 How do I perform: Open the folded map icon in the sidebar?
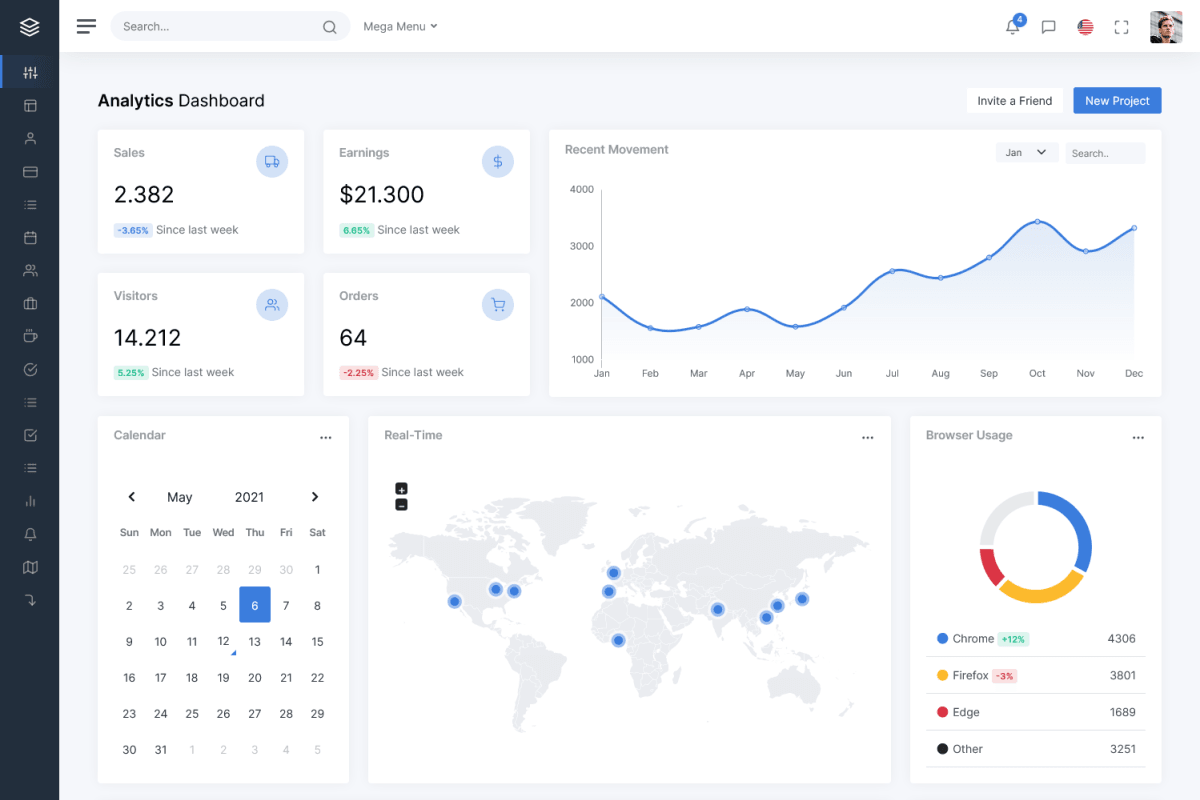pos(30,567)
